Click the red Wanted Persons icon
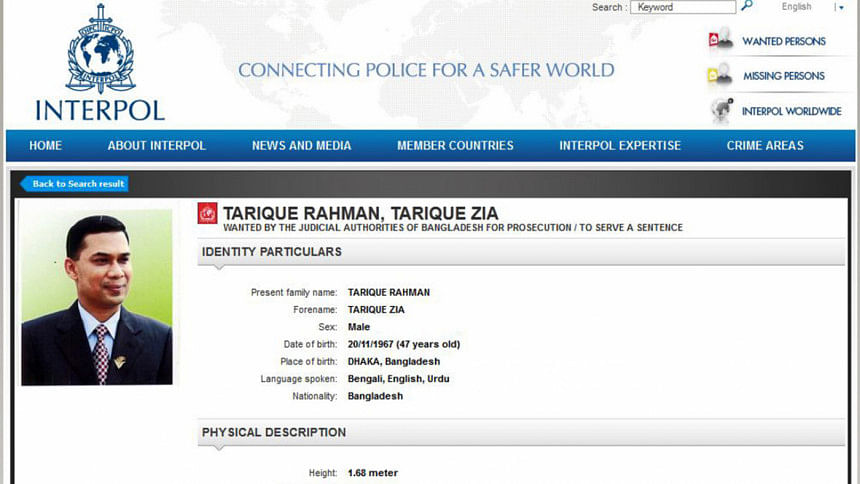Screen dimensions: 860x484 719,41
